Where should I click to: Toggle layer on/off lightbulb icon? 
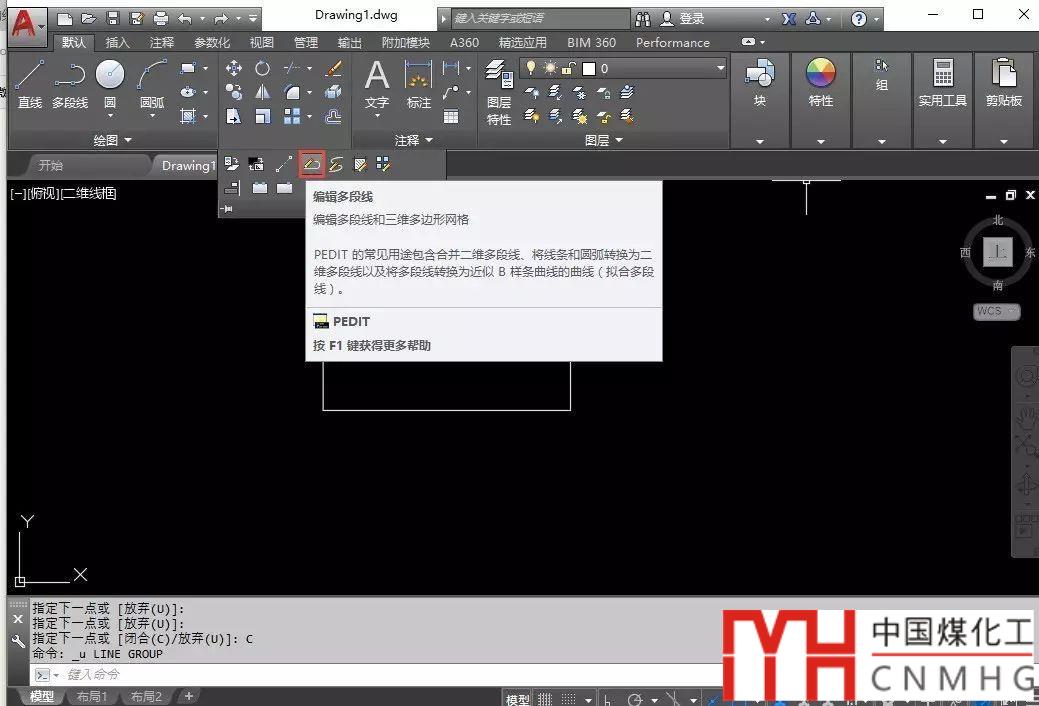pos(531,69)
